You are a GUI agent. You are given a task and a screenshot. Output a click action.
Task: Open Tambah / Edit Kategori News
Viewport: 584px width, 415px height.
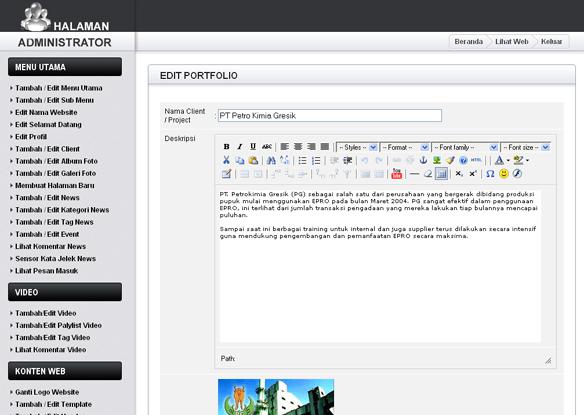(62, 210)
